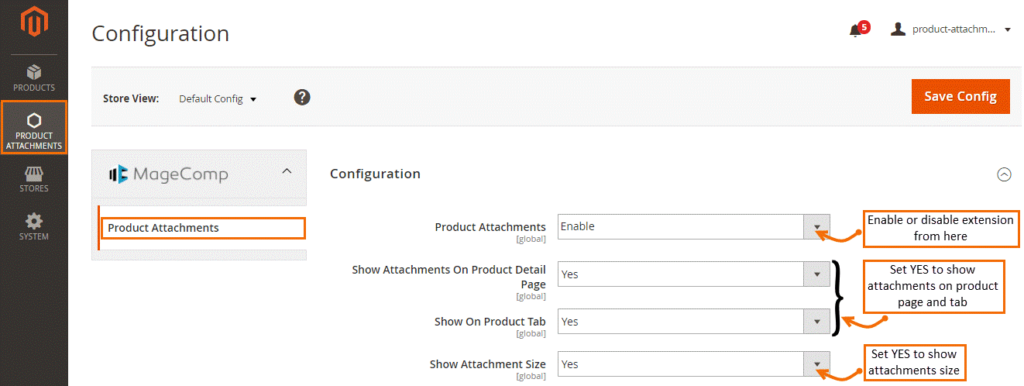Collapse the Configuration section circle arrow
The height and width of the screenshot is (386, 1024).
(x=1004, y=174)
